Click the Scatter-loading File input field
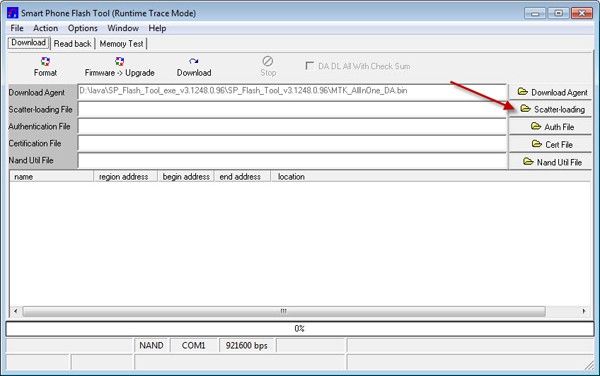Screen dimensions: 600x376 click(x=292, y=109)
